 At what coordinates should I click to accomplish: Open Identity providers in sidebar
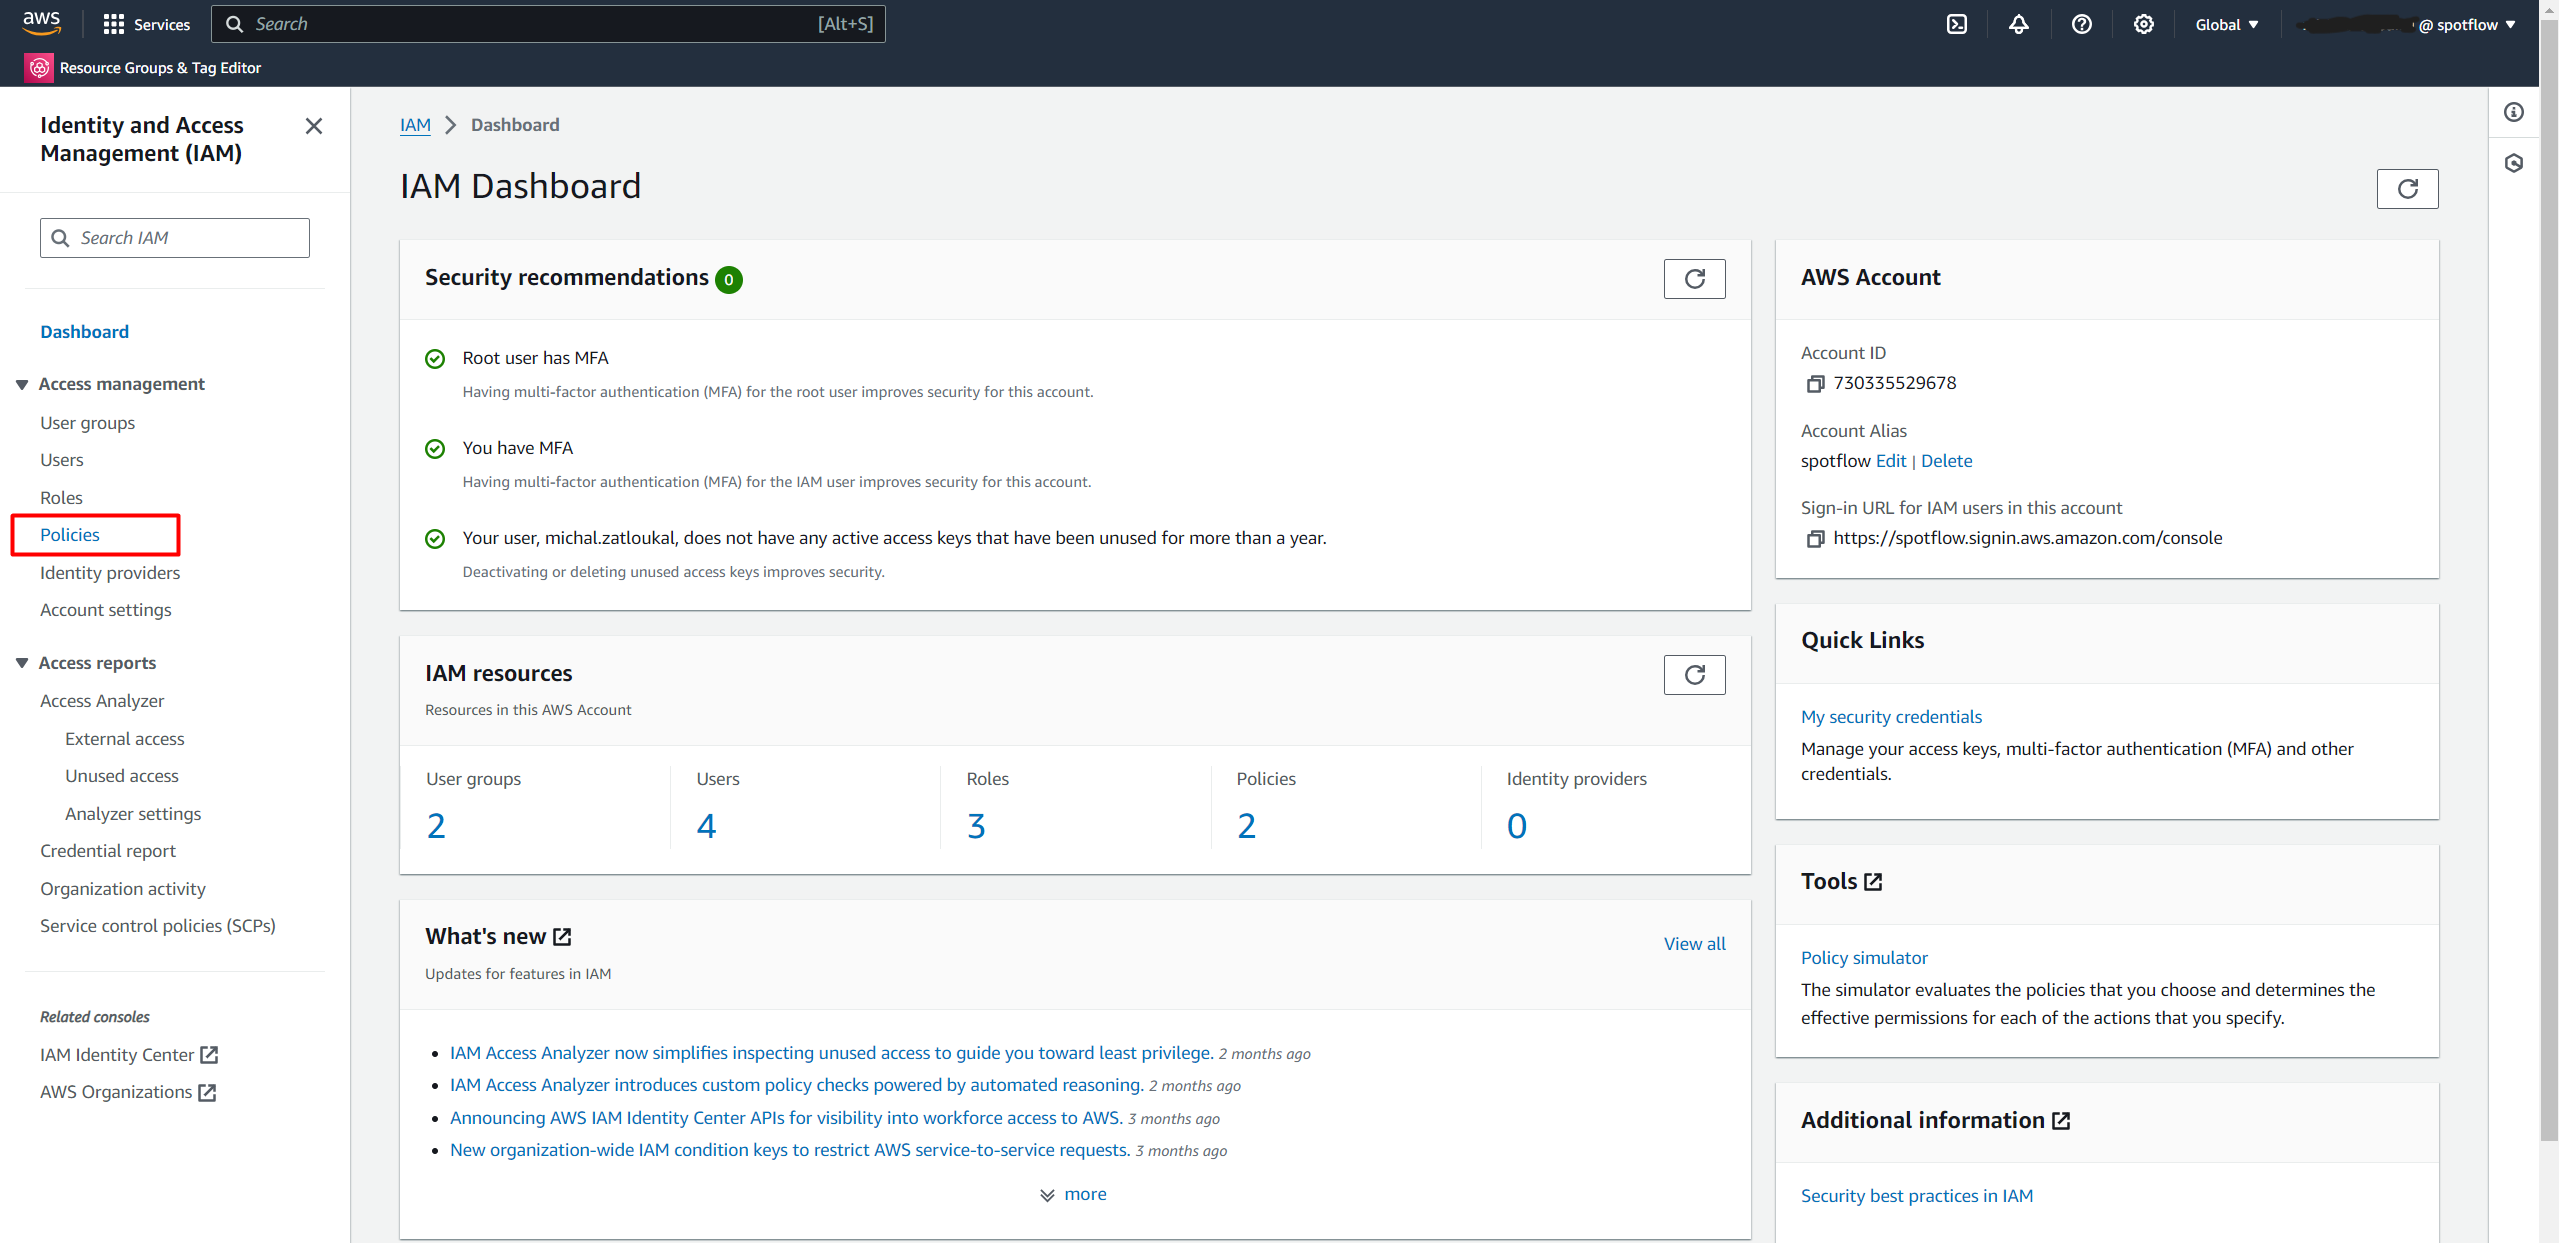click(x=110, y=573)
